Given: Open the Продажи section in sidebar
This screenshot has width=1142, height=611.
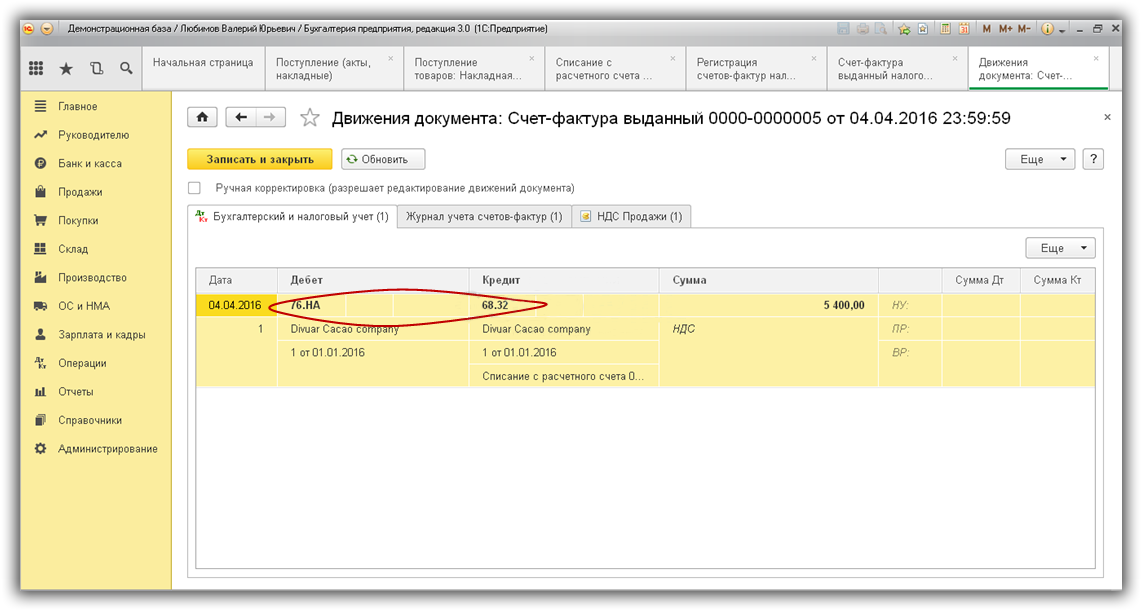Looking at the screenshot, I should tap(80, 192).
